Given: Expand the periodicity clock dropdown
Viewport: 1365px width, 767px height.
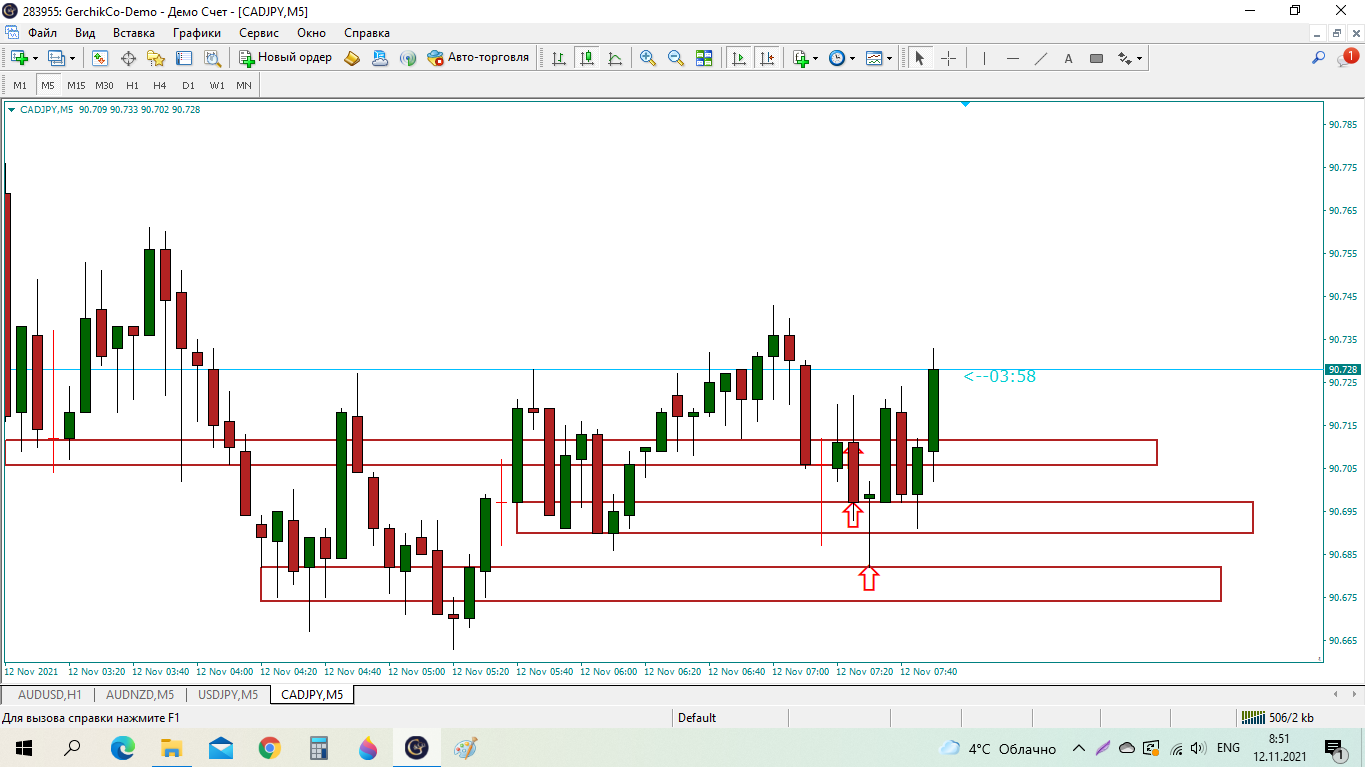Looking at the screenshot, I should [x=852, y=58].
